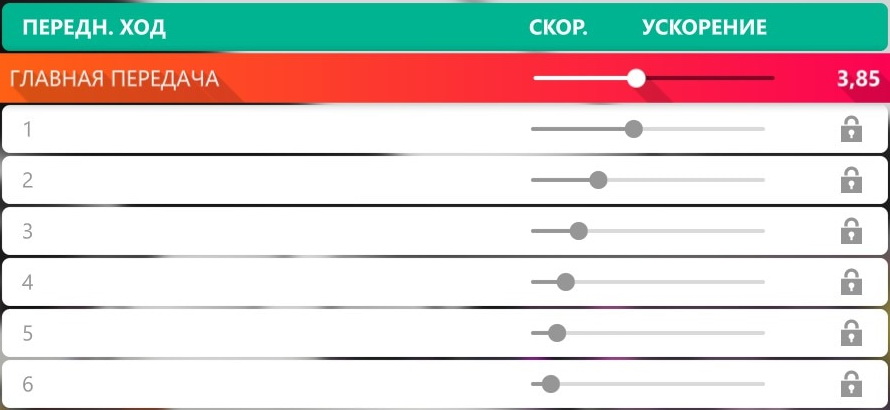Select the УСКОРЕНИЕ column heading
The height and width of the screenshot is (410, 890).
(x=704, y=26)
